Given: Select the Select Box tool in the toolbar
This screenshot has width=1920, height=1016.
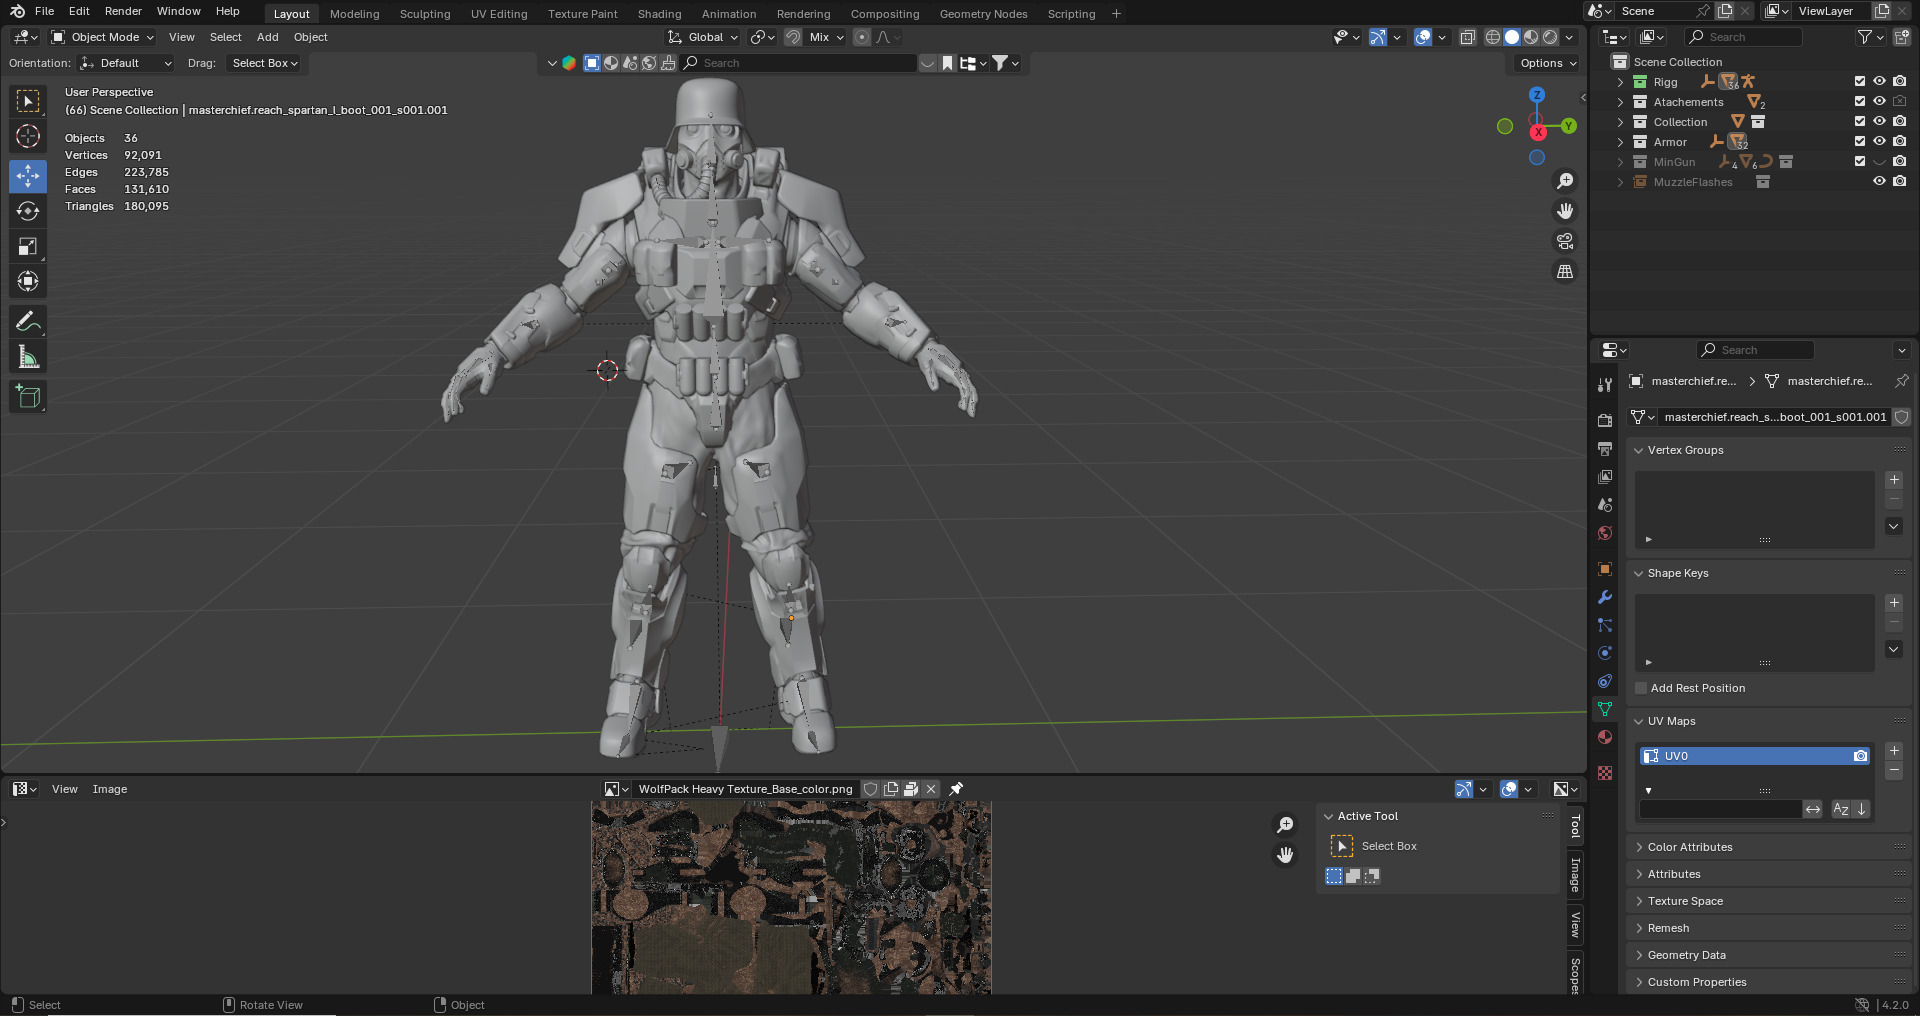Looking at the screenshot, I should coord(28,101).
